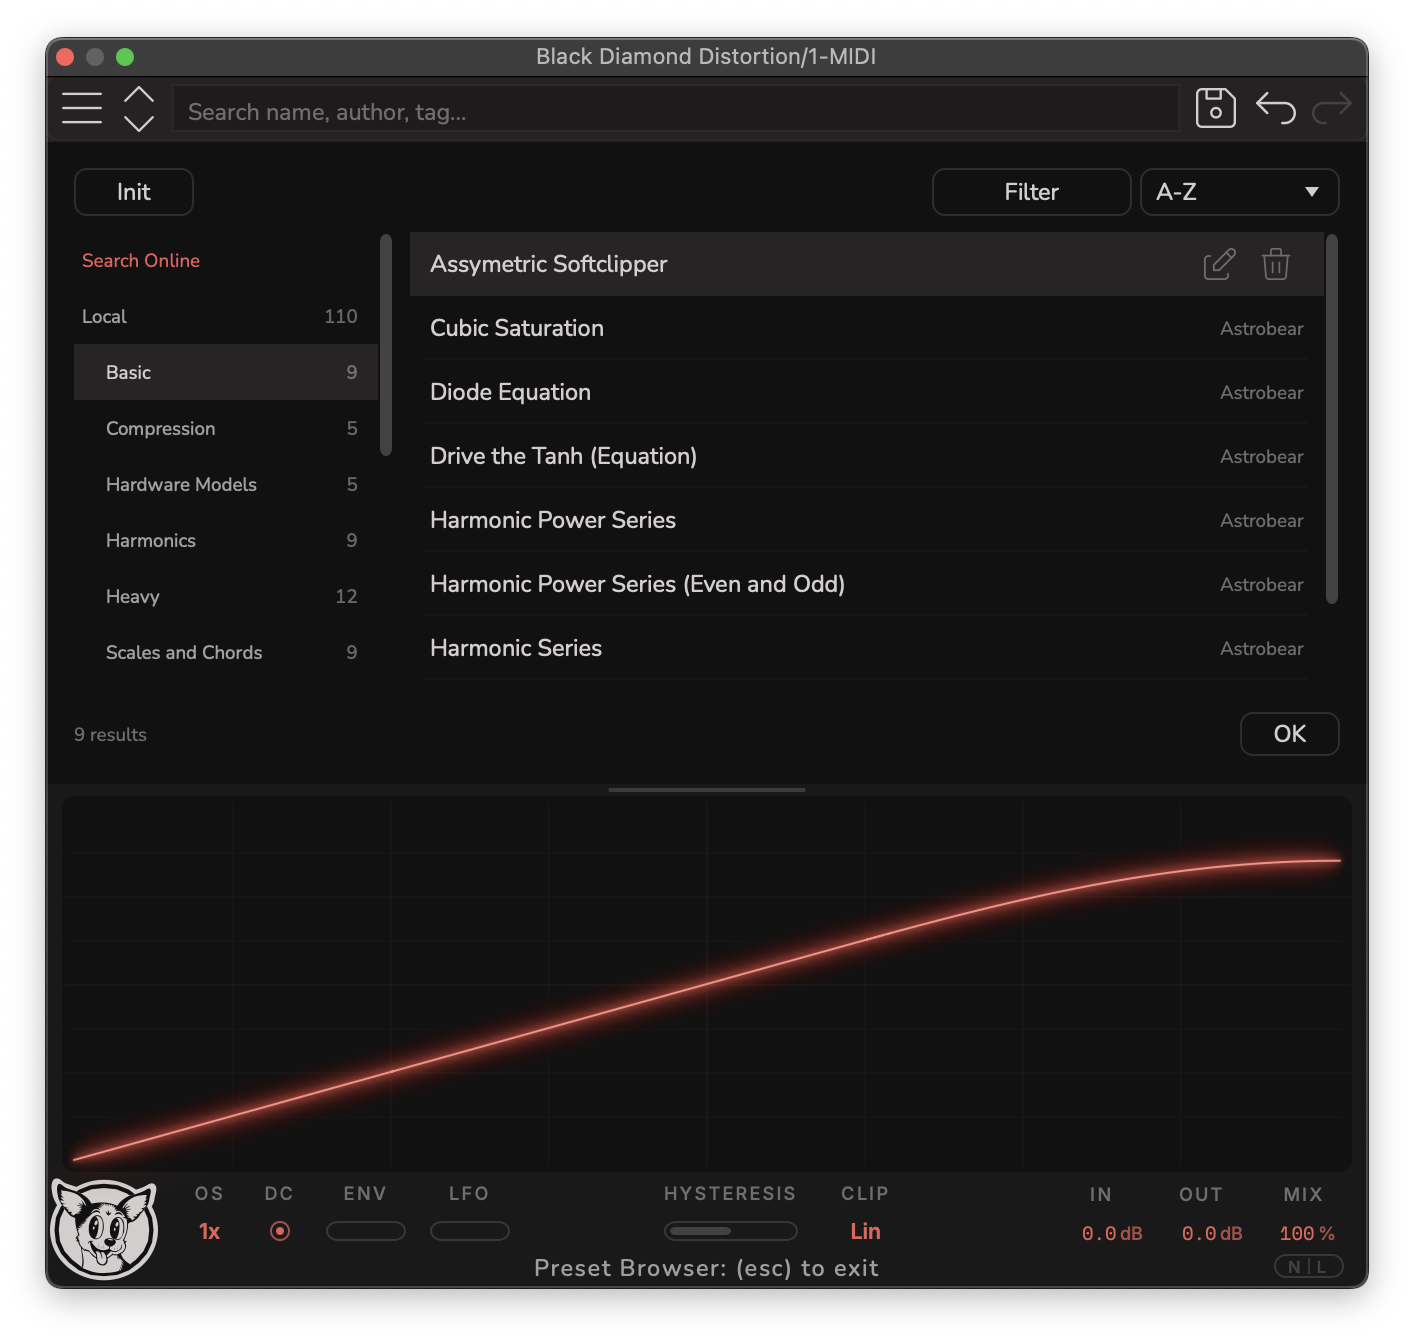Change the OS 1x oversampling value
This screenshot has width=1414, height=1342.
click(x=209, y=1232)
